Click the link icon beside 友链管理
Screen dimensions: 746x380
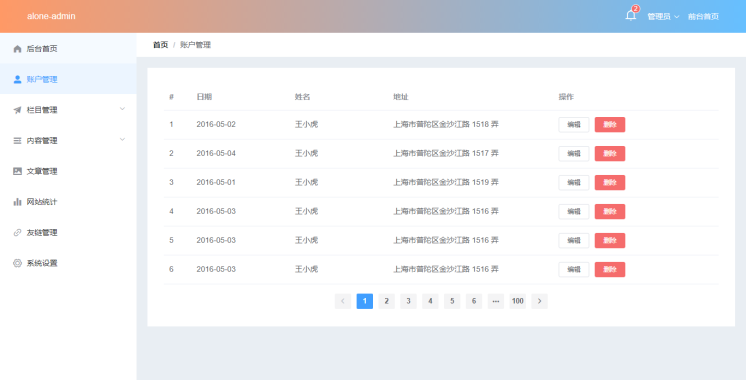pyautogui.click(x=18, y=233)
